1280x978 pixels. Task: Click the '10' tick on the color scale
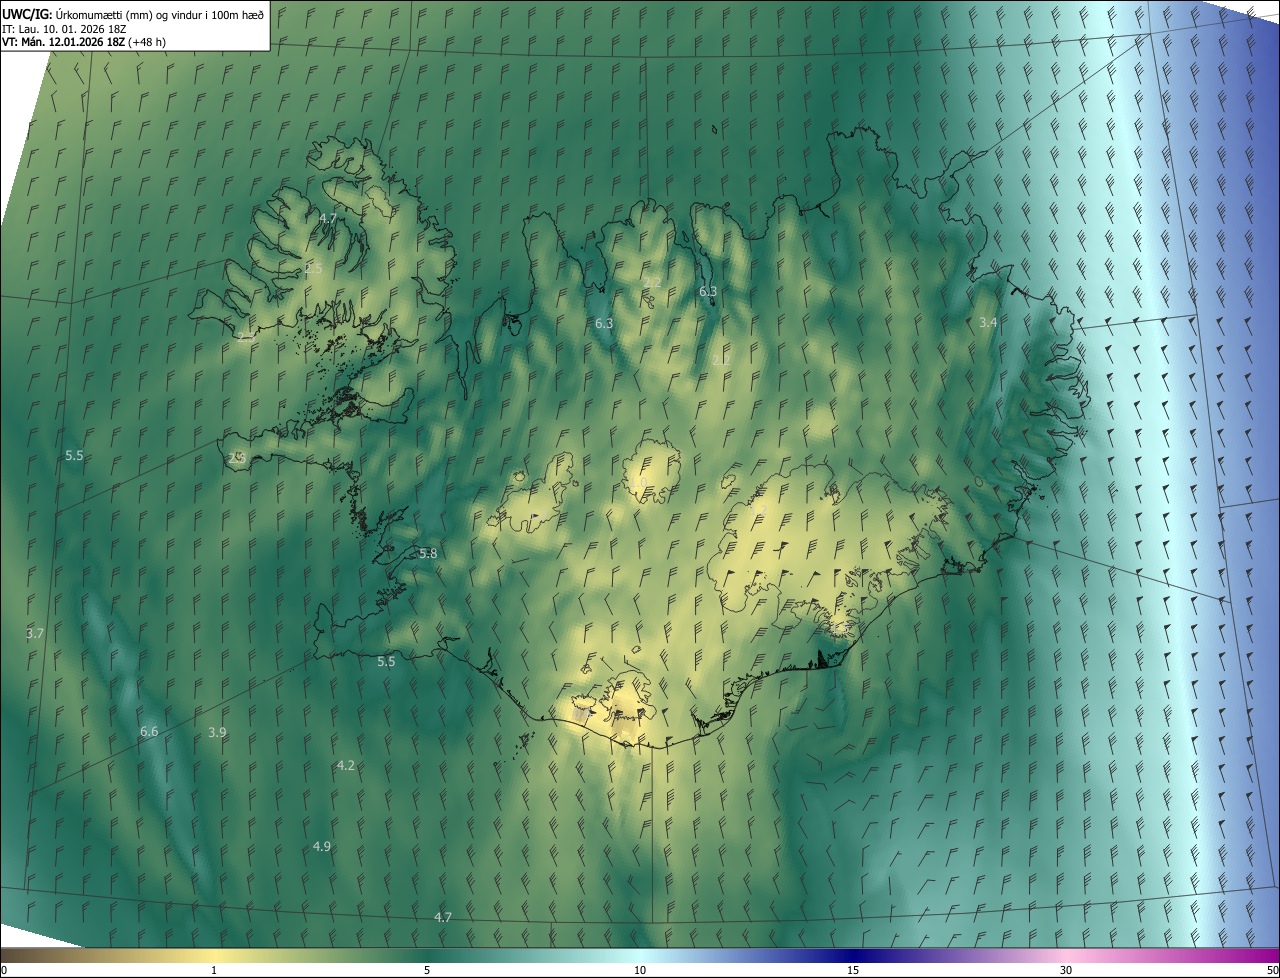pyautogui.click(x=640, y=970)
